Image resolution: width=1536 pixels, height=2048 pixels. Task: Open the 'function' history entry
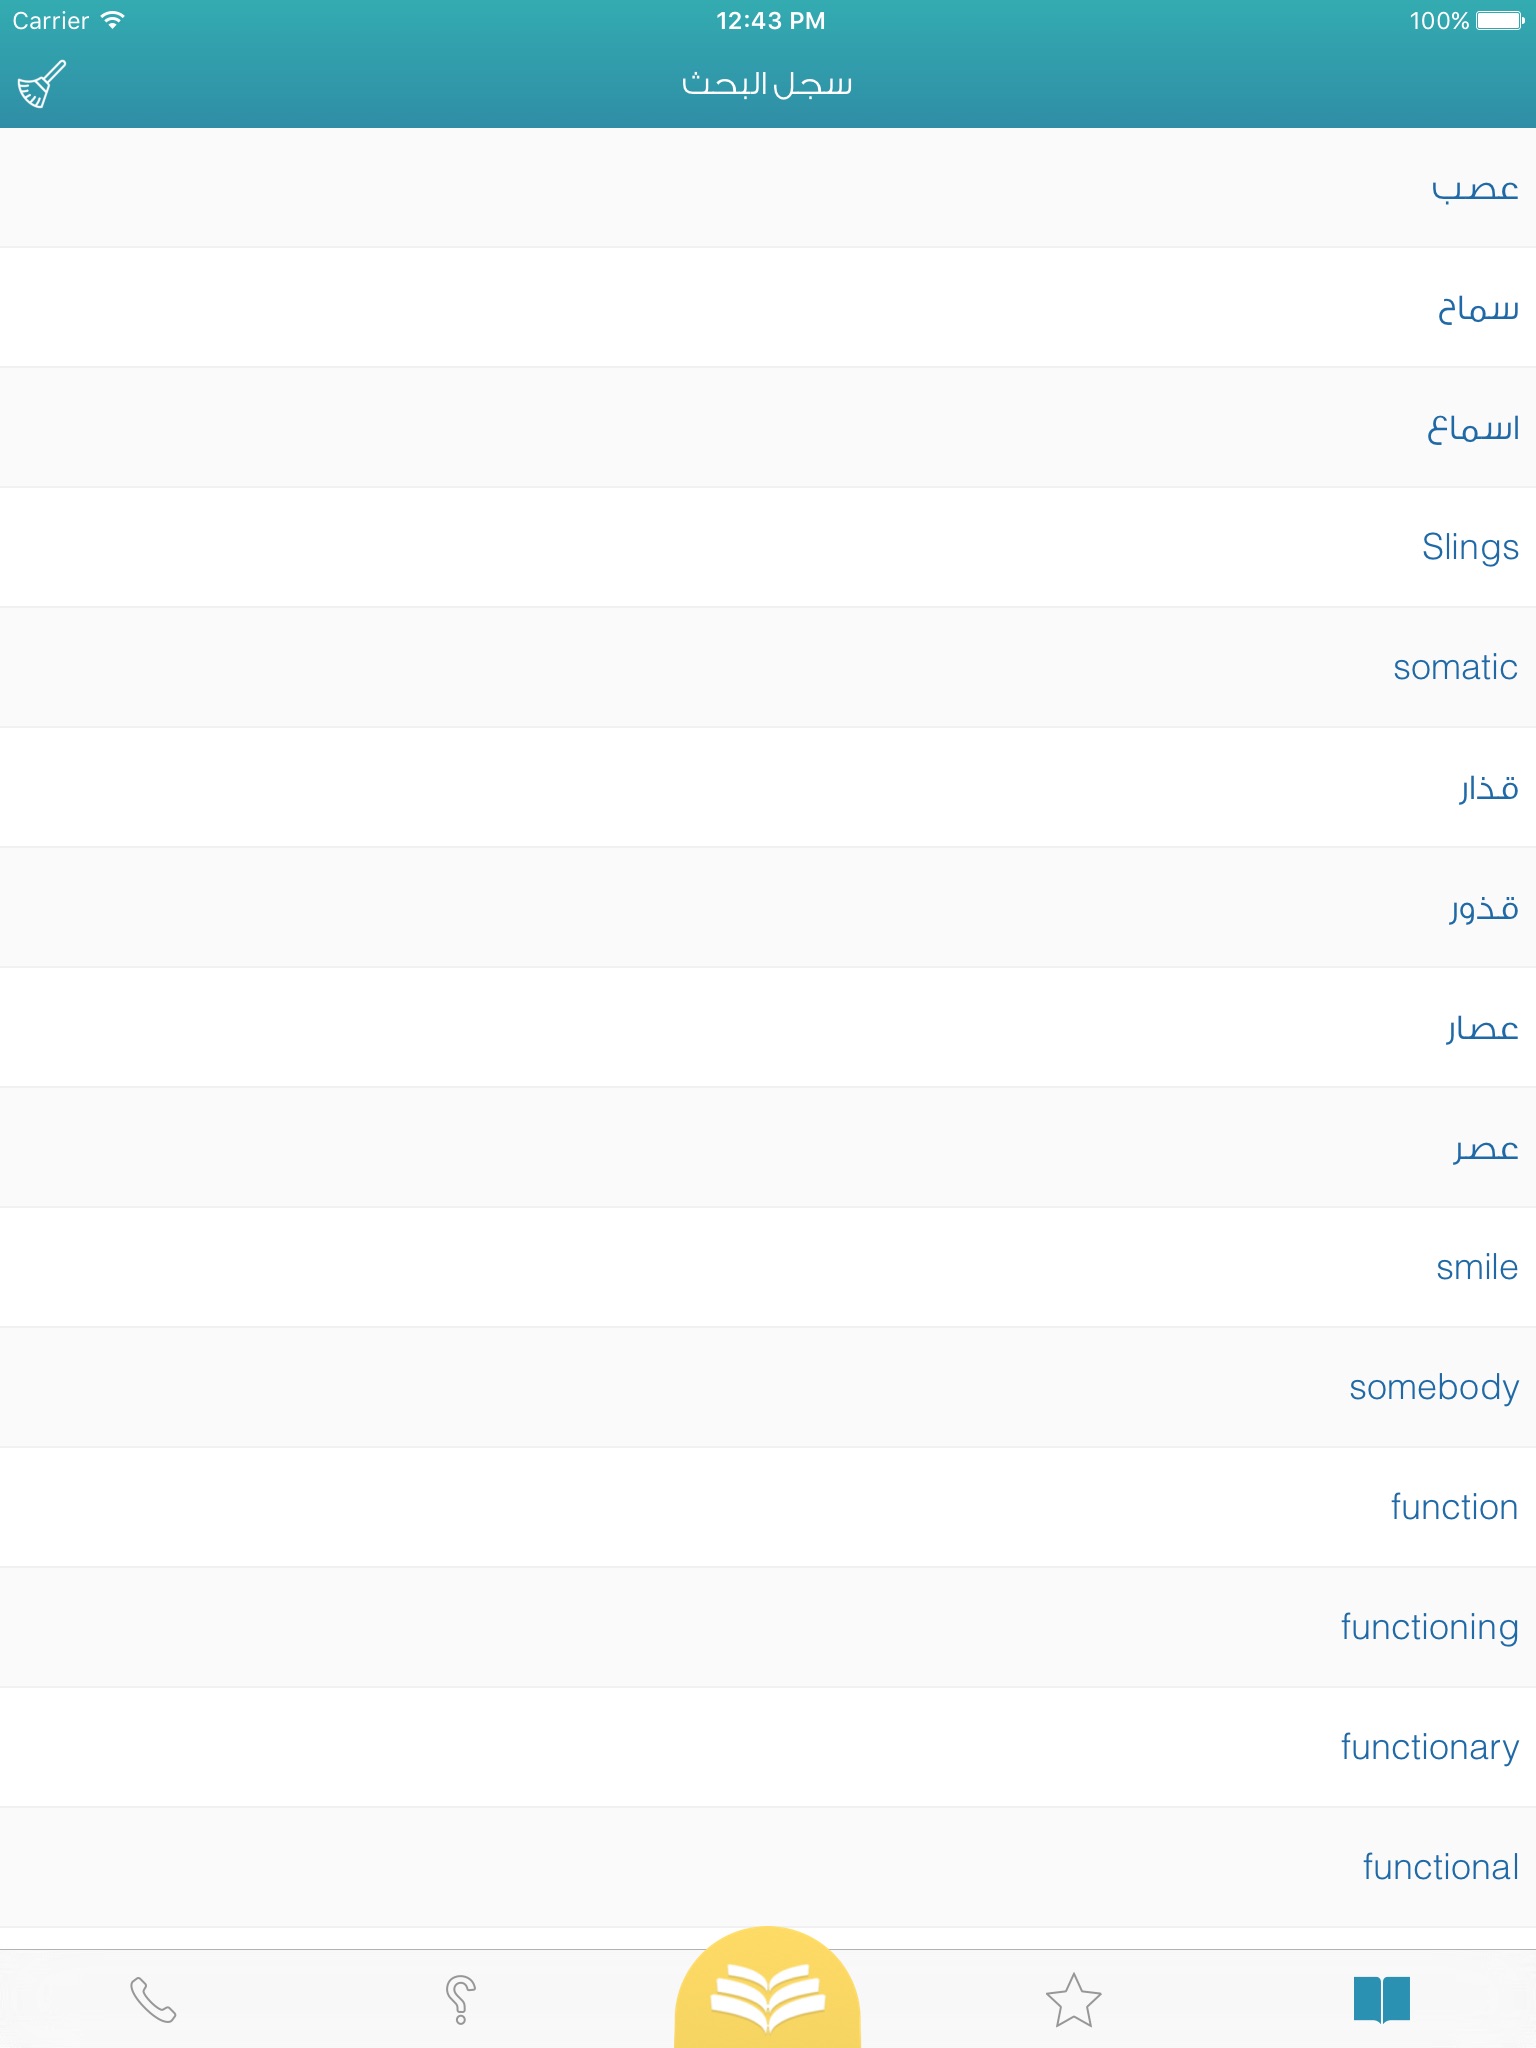point(1454,1507)
